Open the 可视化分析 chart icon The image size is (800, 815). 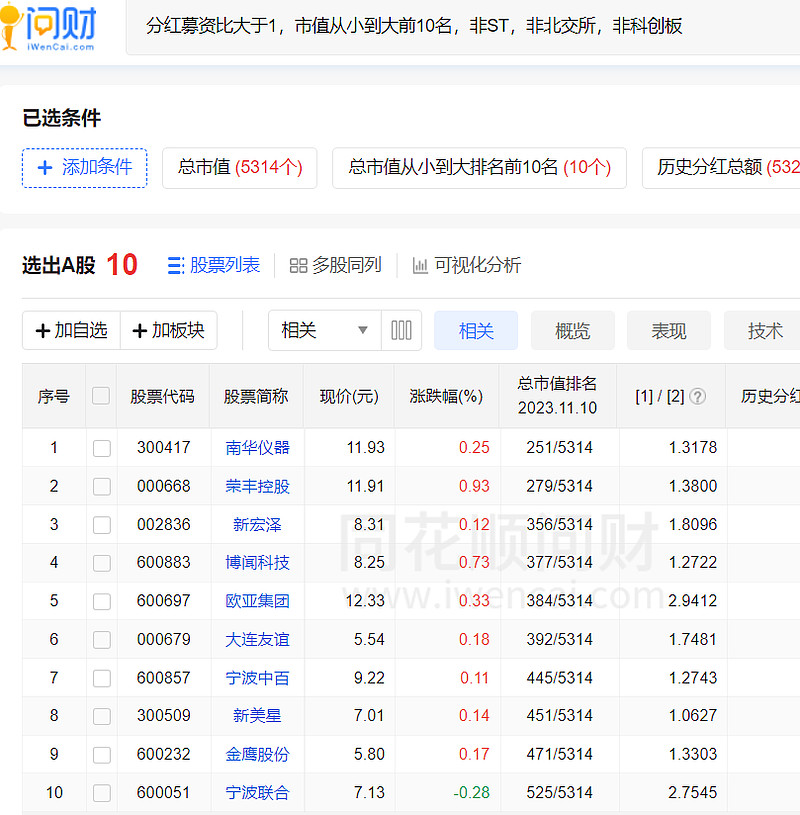pos(421,265)
